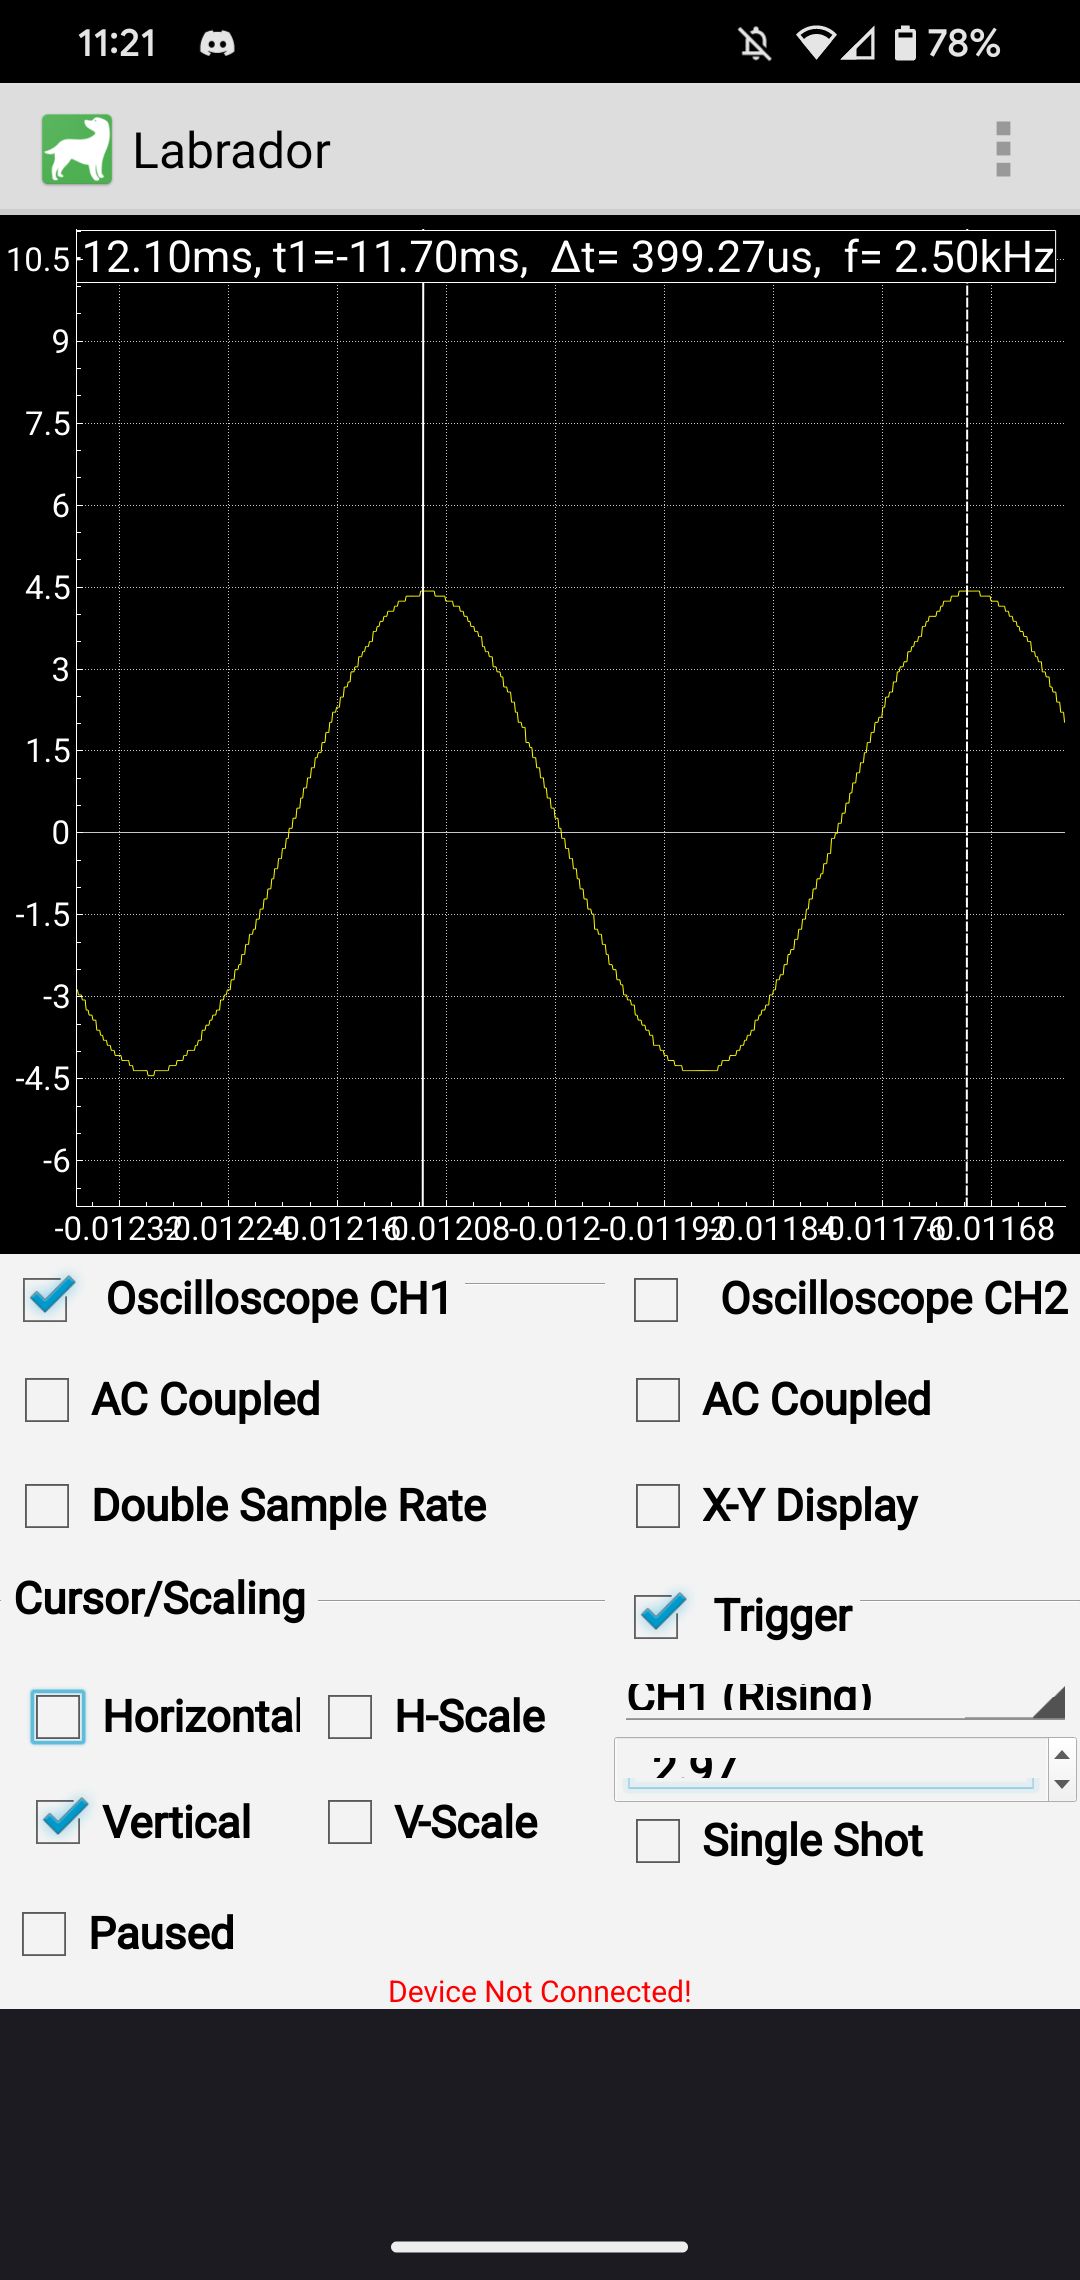1080x2280 pixels.
Task: Enable the Oscilloscope CH2 channel
Action: (x=658, y=1297)
